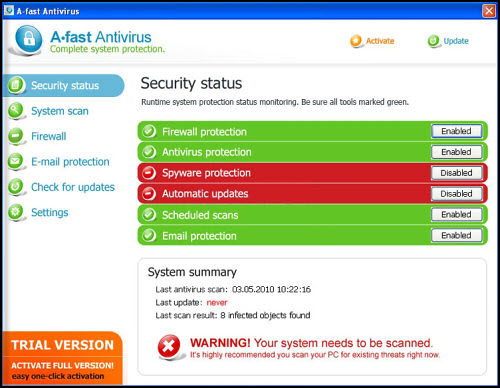Click the System scan magnifier icon
The height and width of the screenshot is (388, 500).
tap(15, 110)
